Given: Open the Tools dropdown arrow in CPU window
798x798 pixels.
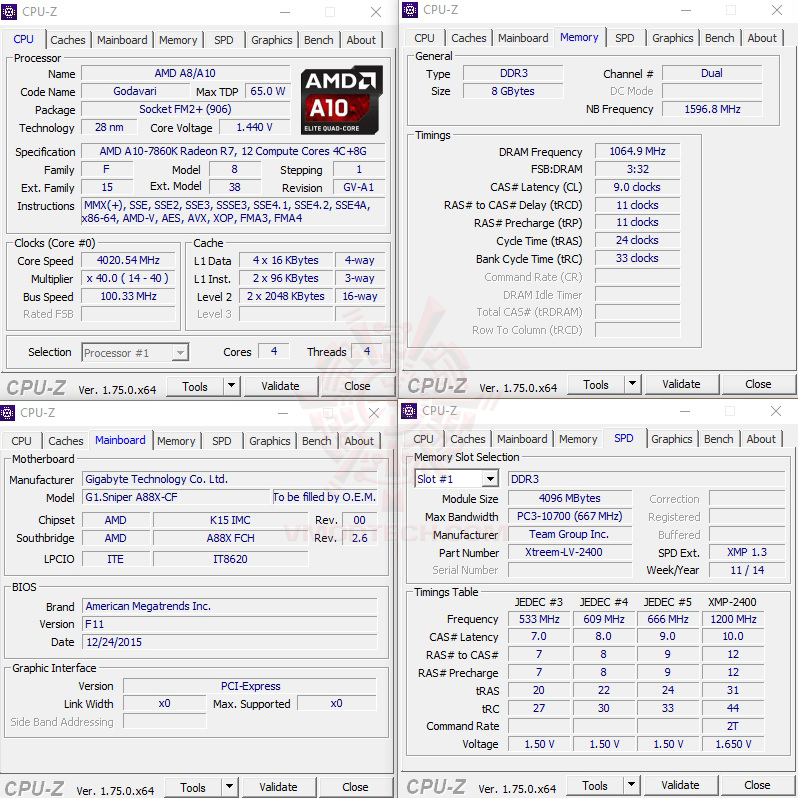Looking at the screenshot, I should coord(231,386).
